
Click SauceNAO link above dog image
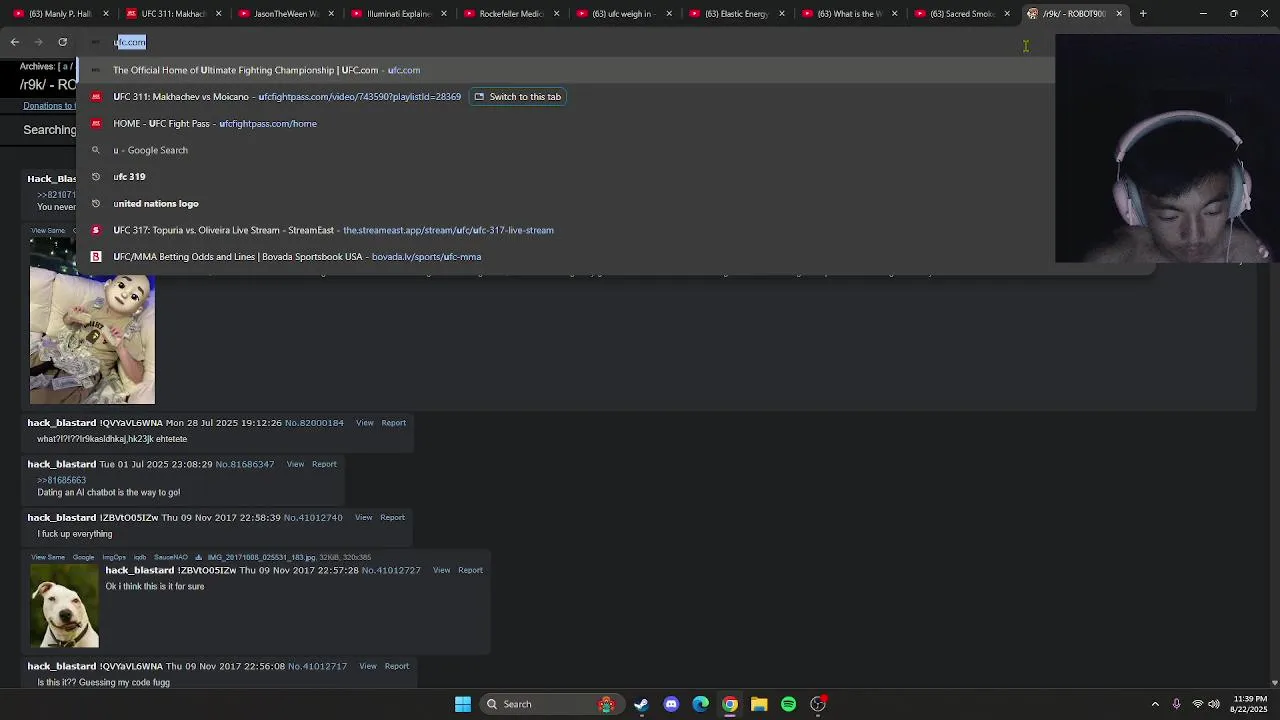171,557
